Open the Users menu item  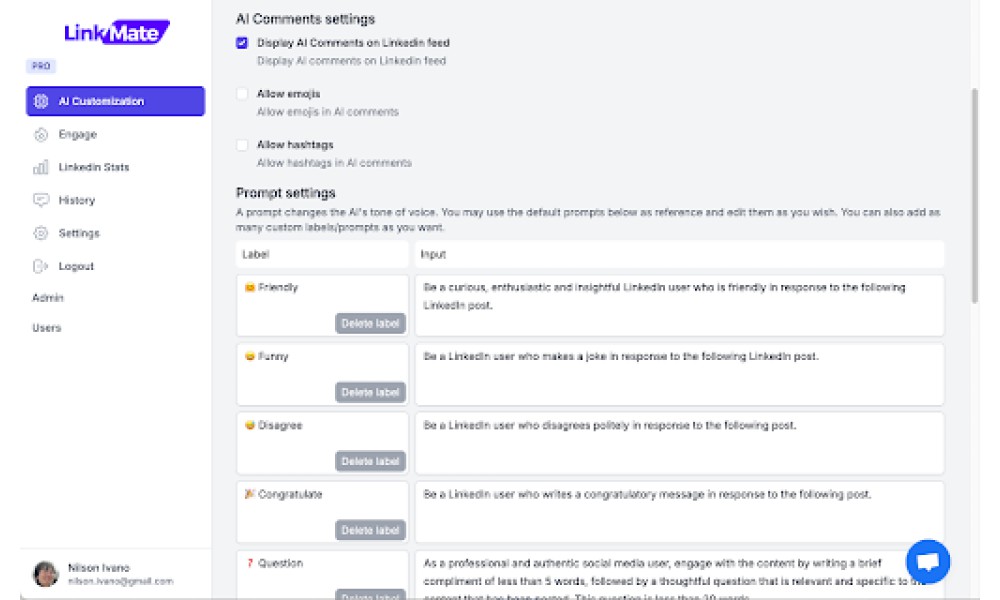tap(47, 328)
